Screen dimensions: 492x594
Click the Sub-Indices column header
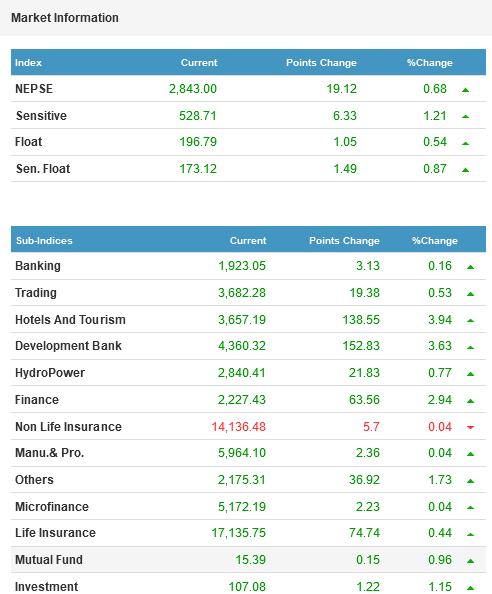click(44, 241)
